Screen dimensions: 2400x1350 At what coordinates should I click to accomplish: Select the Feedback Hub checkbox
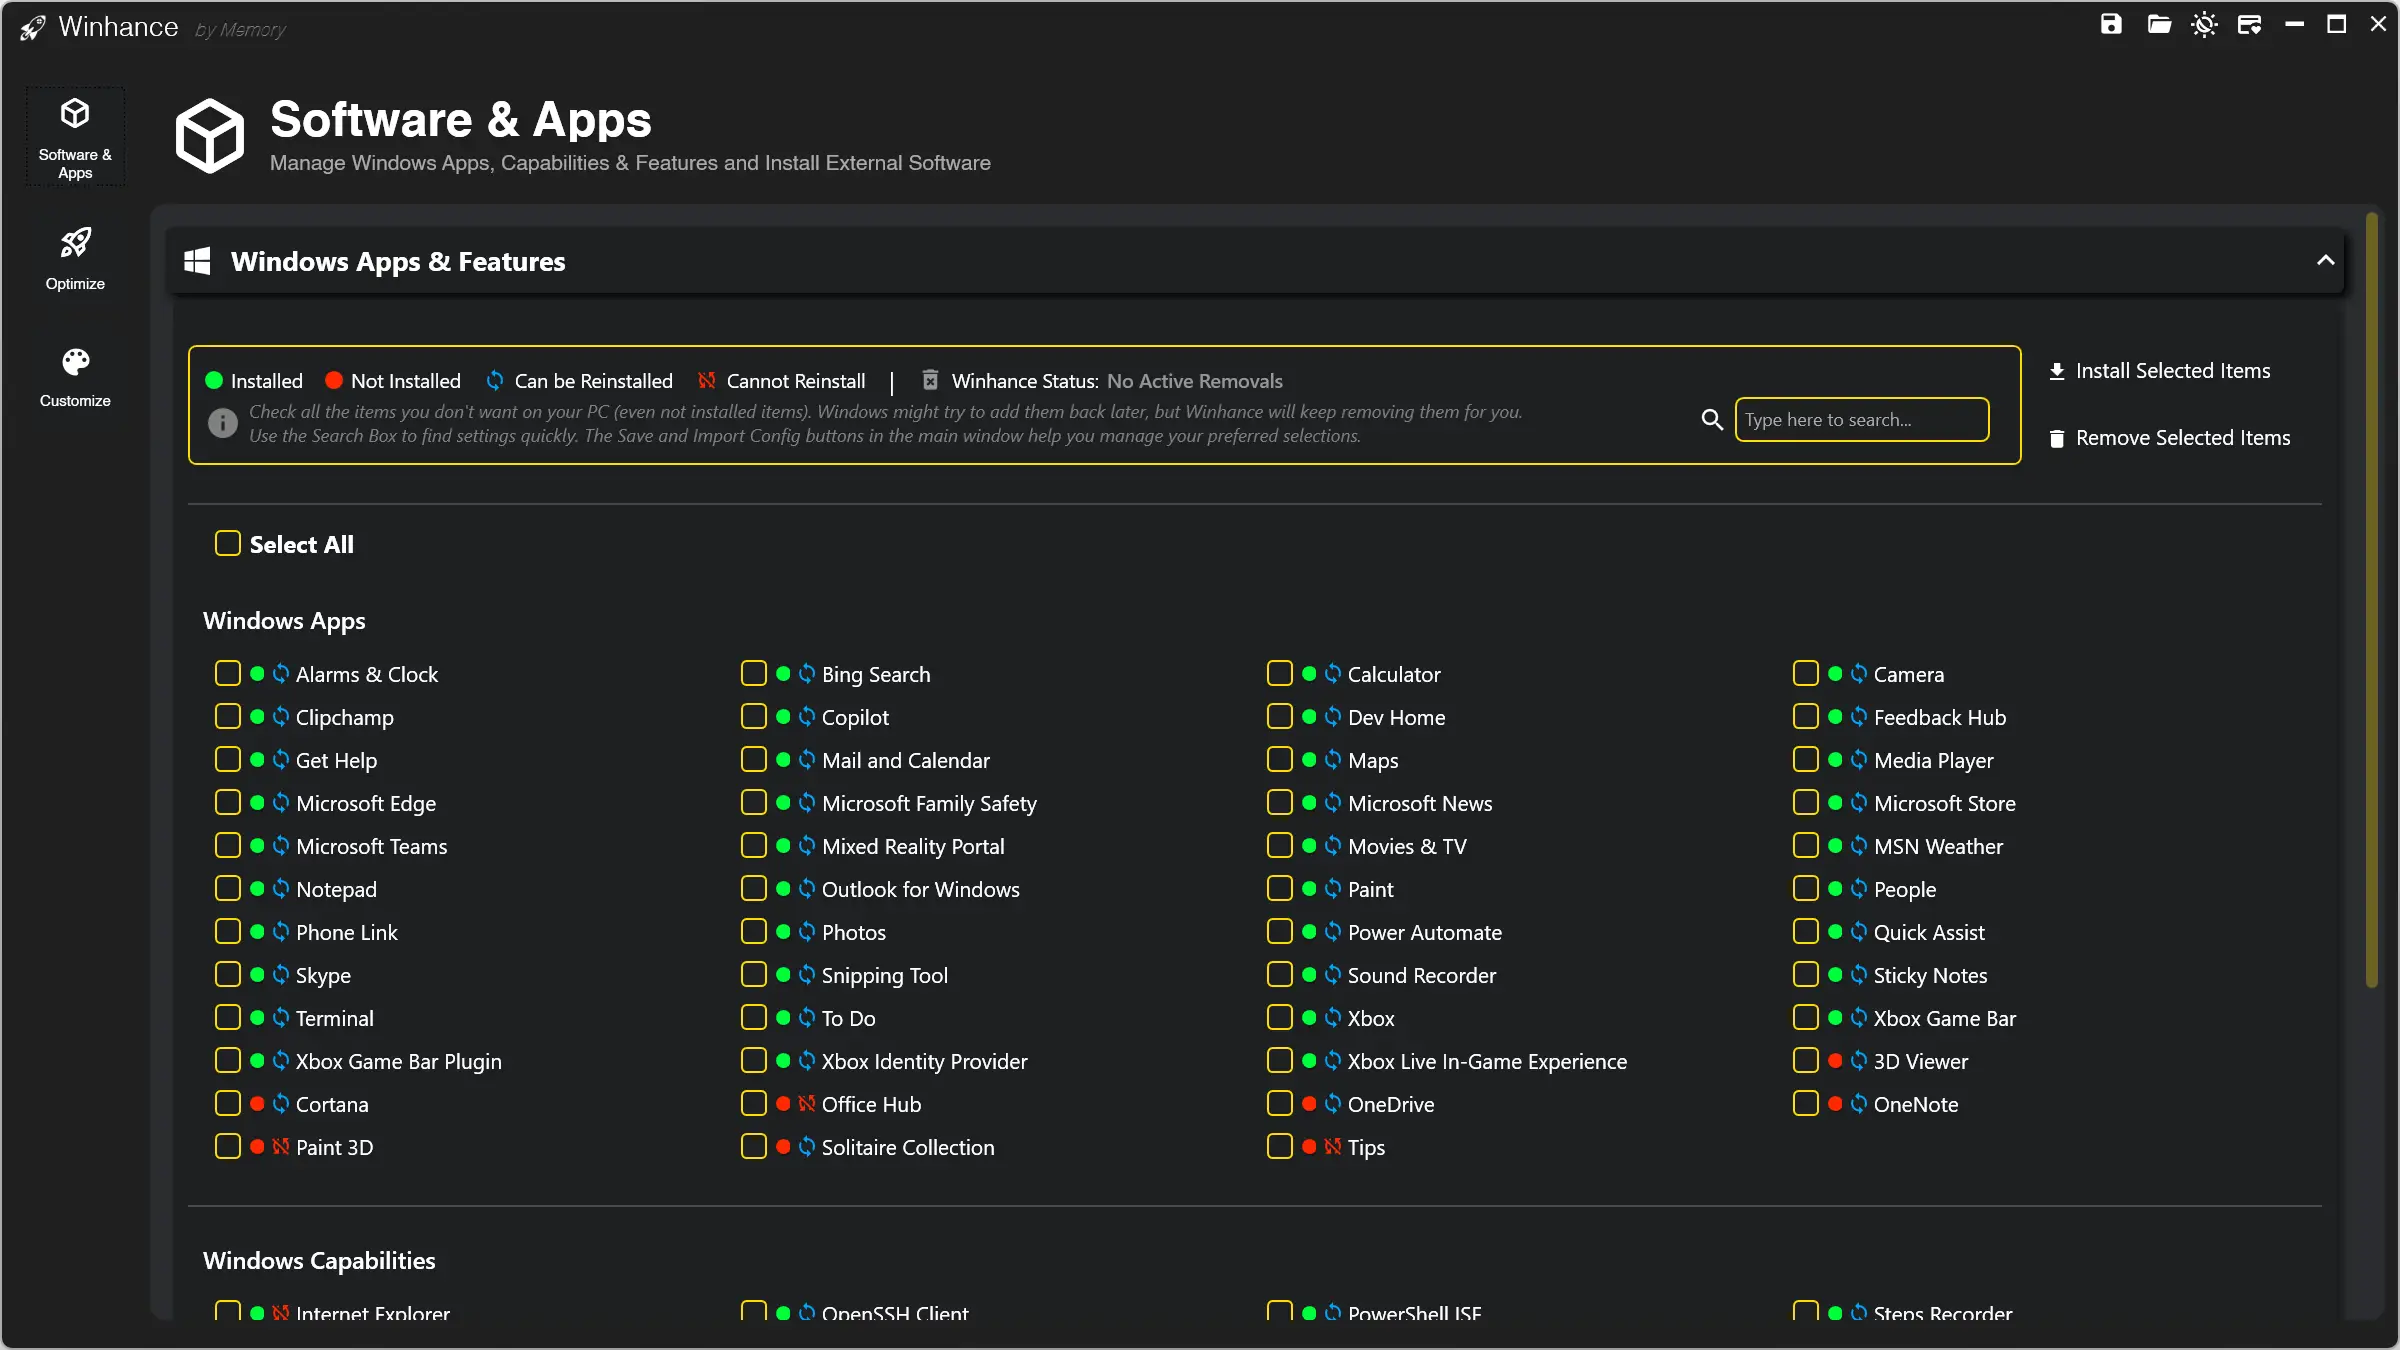coord(1806,717)
